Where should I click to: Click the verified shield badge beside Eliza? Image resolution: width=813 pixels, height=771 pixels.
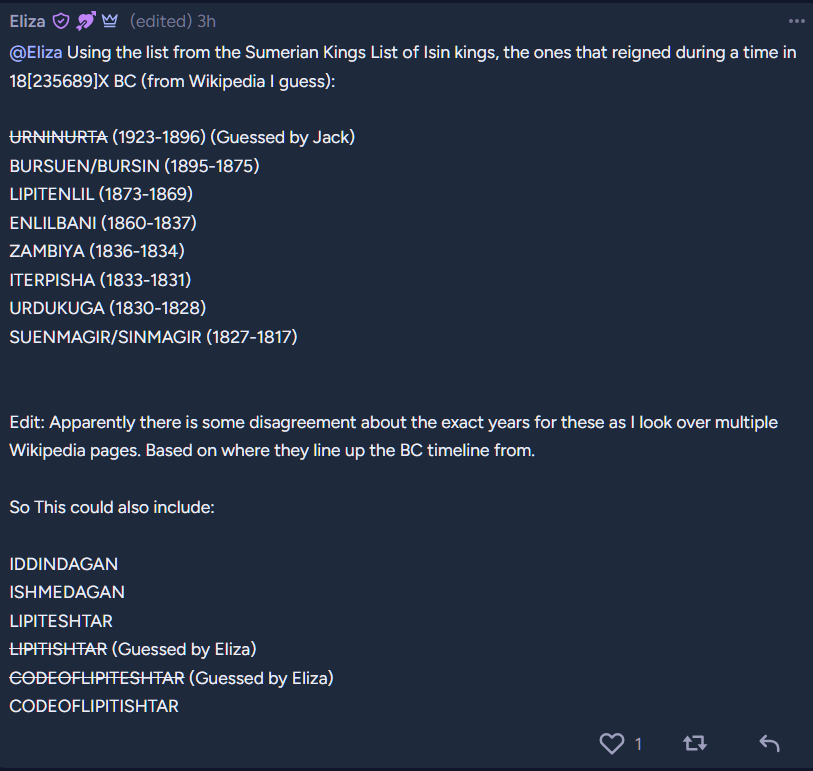tap(61, 21)
